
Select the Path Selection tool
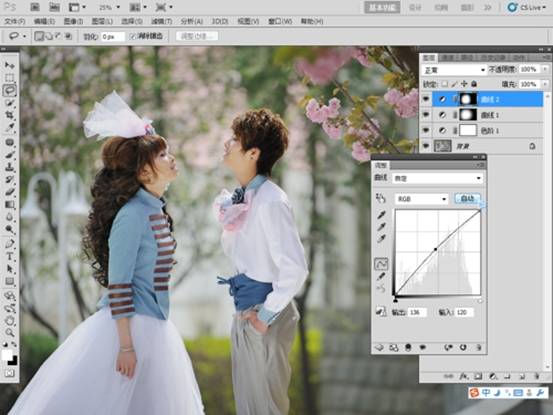[x=10, y=269]
